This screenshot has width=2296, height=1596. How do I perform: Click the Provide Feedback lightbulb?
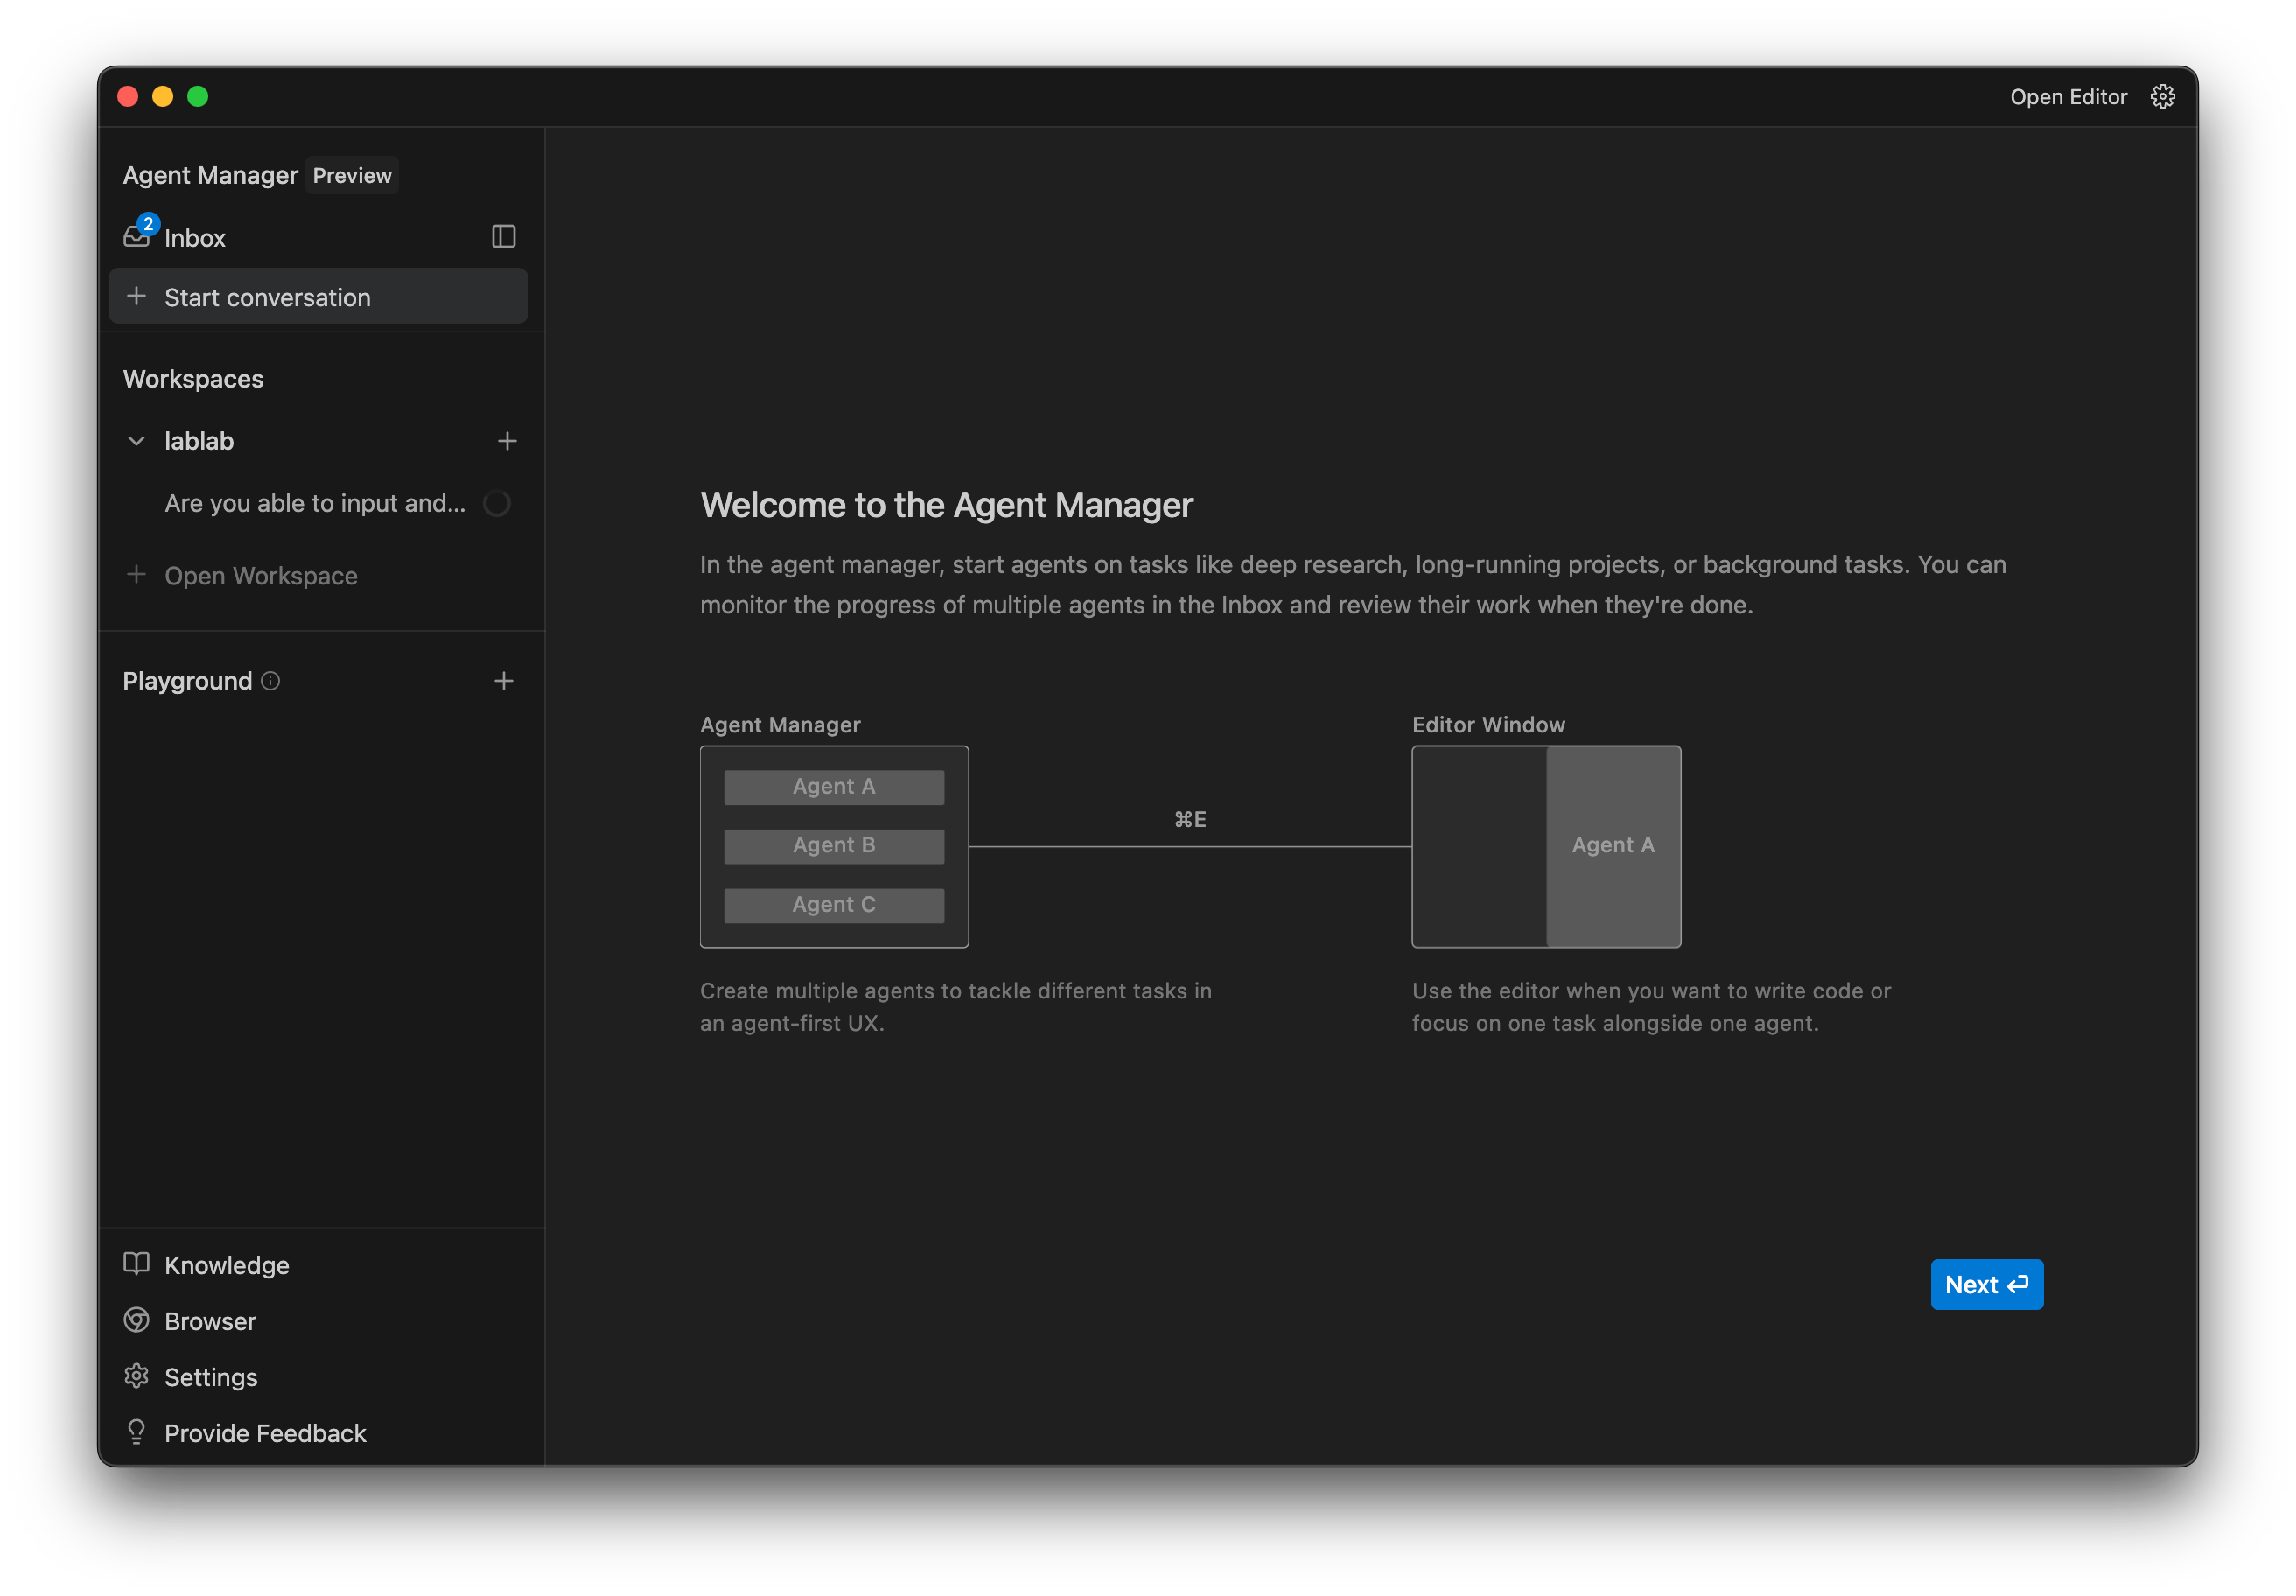[137, 1432]
